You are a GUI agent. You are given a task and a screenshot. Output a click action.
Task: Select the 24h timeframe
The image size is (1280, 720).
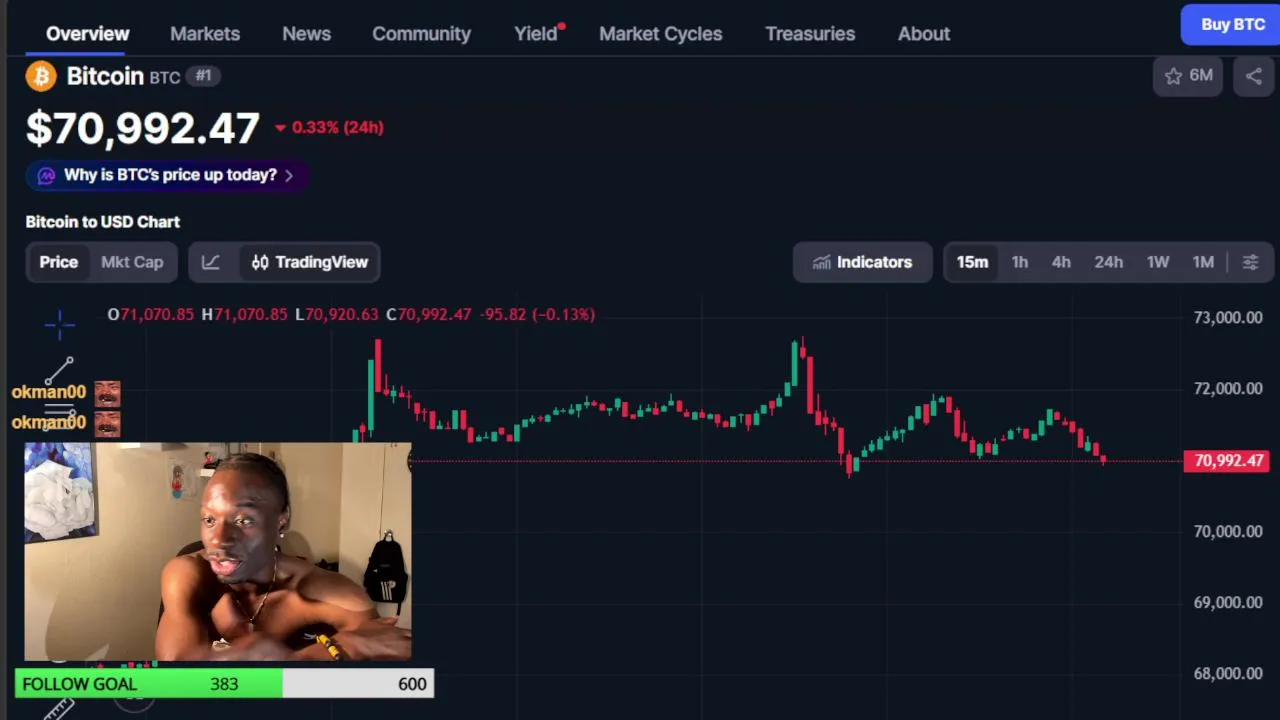point(1108,262)
